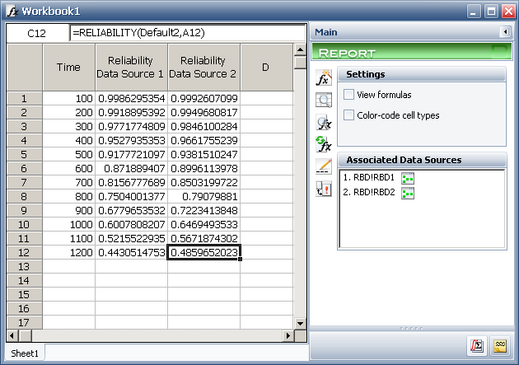Collapse the Main panel arrow
Viewport: 519px width, 365px height.
click(x=505, y=32)
